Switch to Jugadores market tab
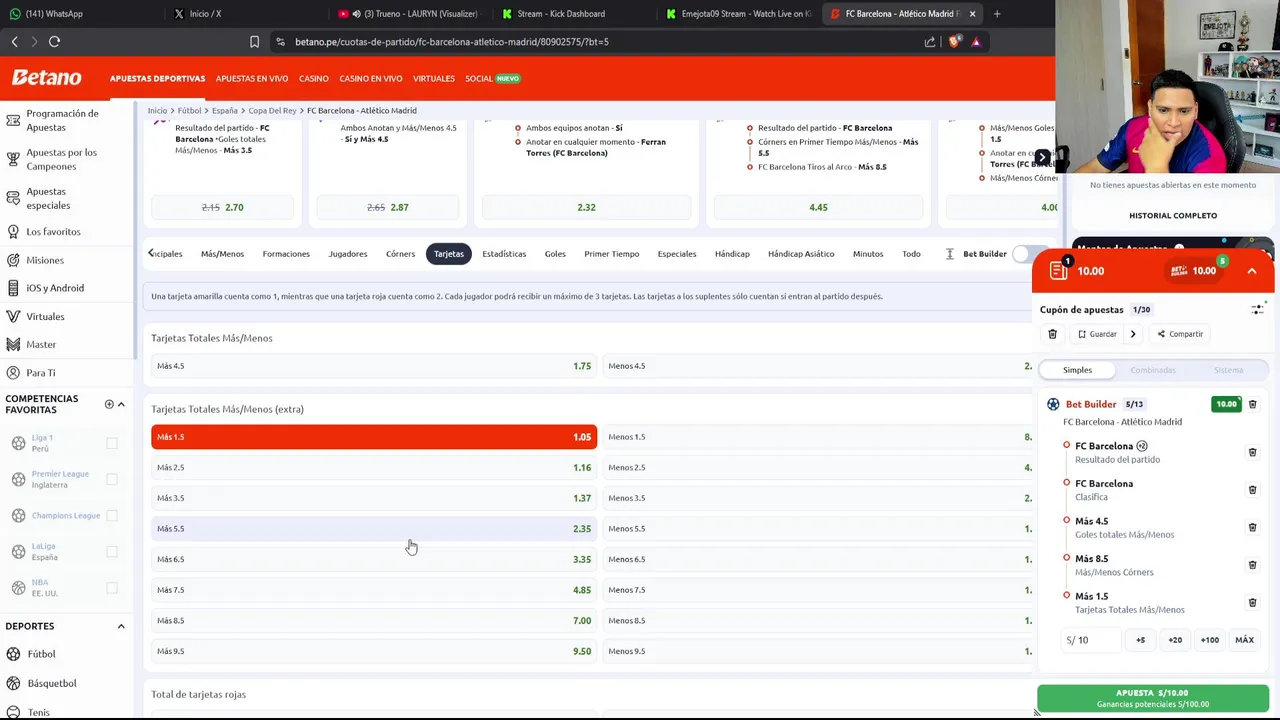This screenshot has height=720, width=1280. tap(348, 254)
